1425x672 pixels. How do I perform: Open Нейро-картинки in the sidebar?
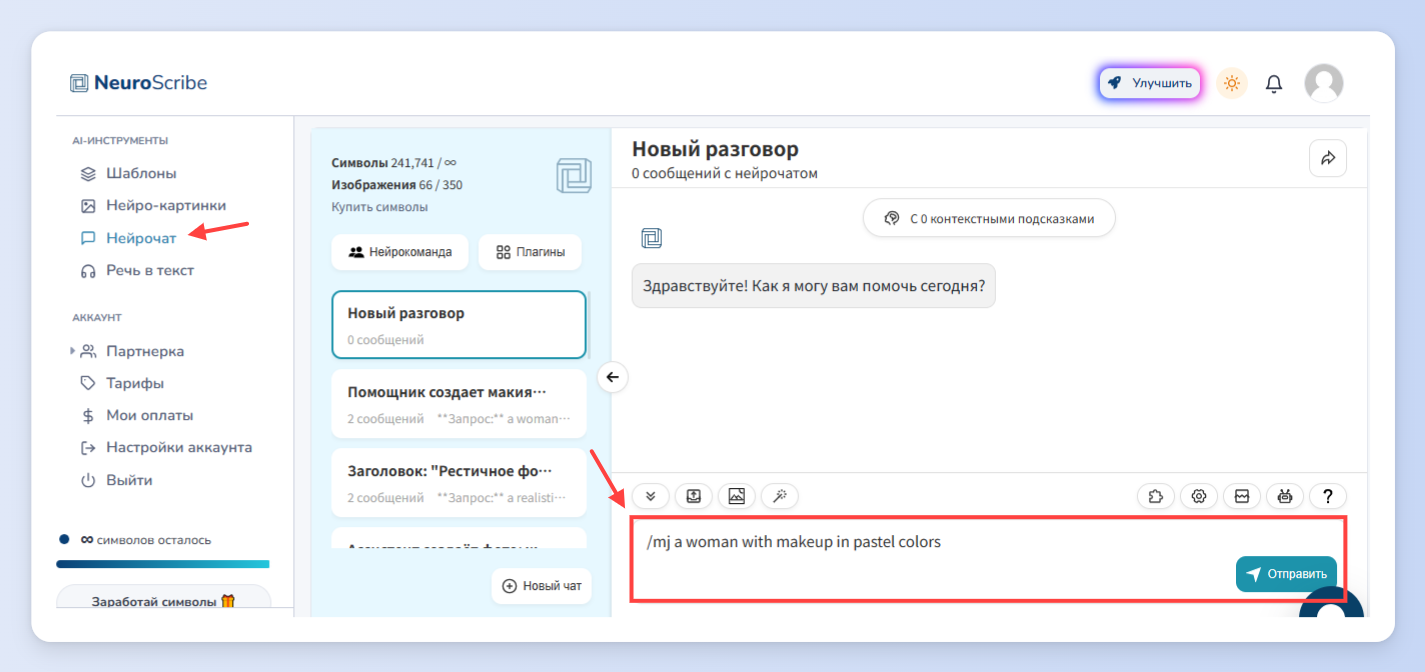(x=166, y=205)
